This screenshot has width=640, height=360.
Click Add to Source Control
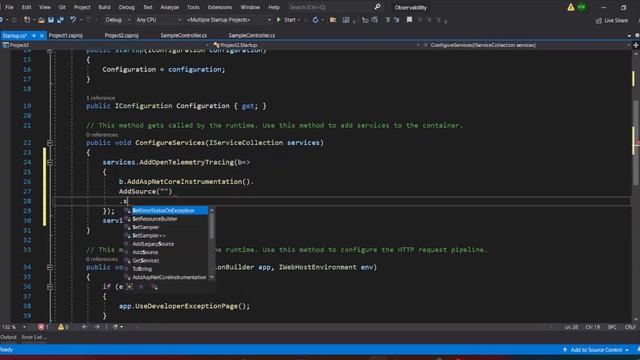[x=596, y=350]
